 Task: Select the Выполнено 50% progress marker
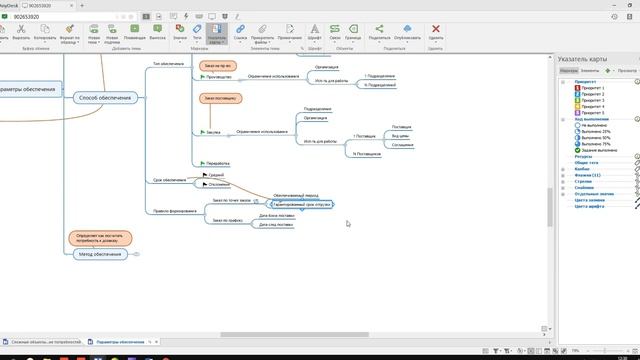577,138
